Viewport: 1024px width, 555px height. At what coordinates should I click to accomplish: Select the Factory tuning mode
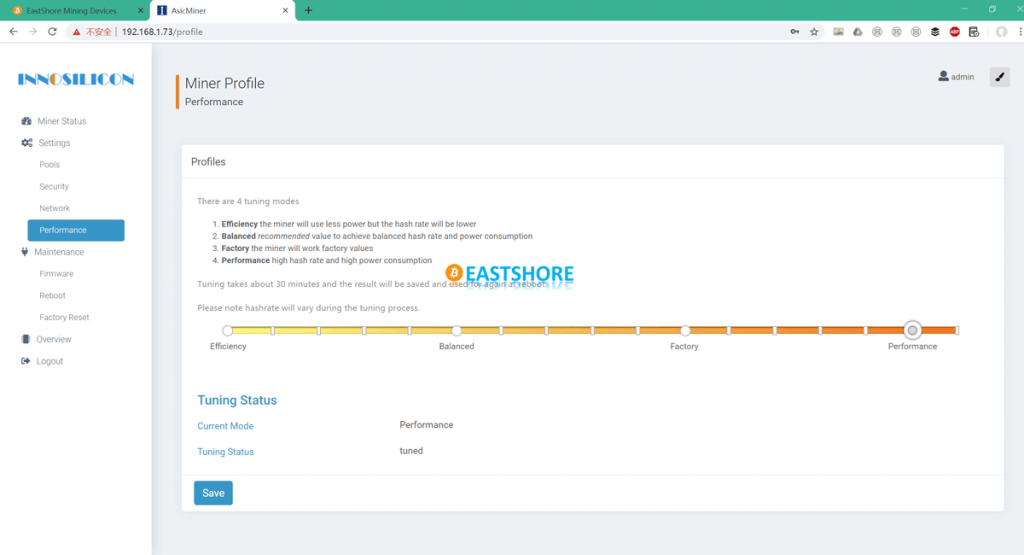click(685, 330)
